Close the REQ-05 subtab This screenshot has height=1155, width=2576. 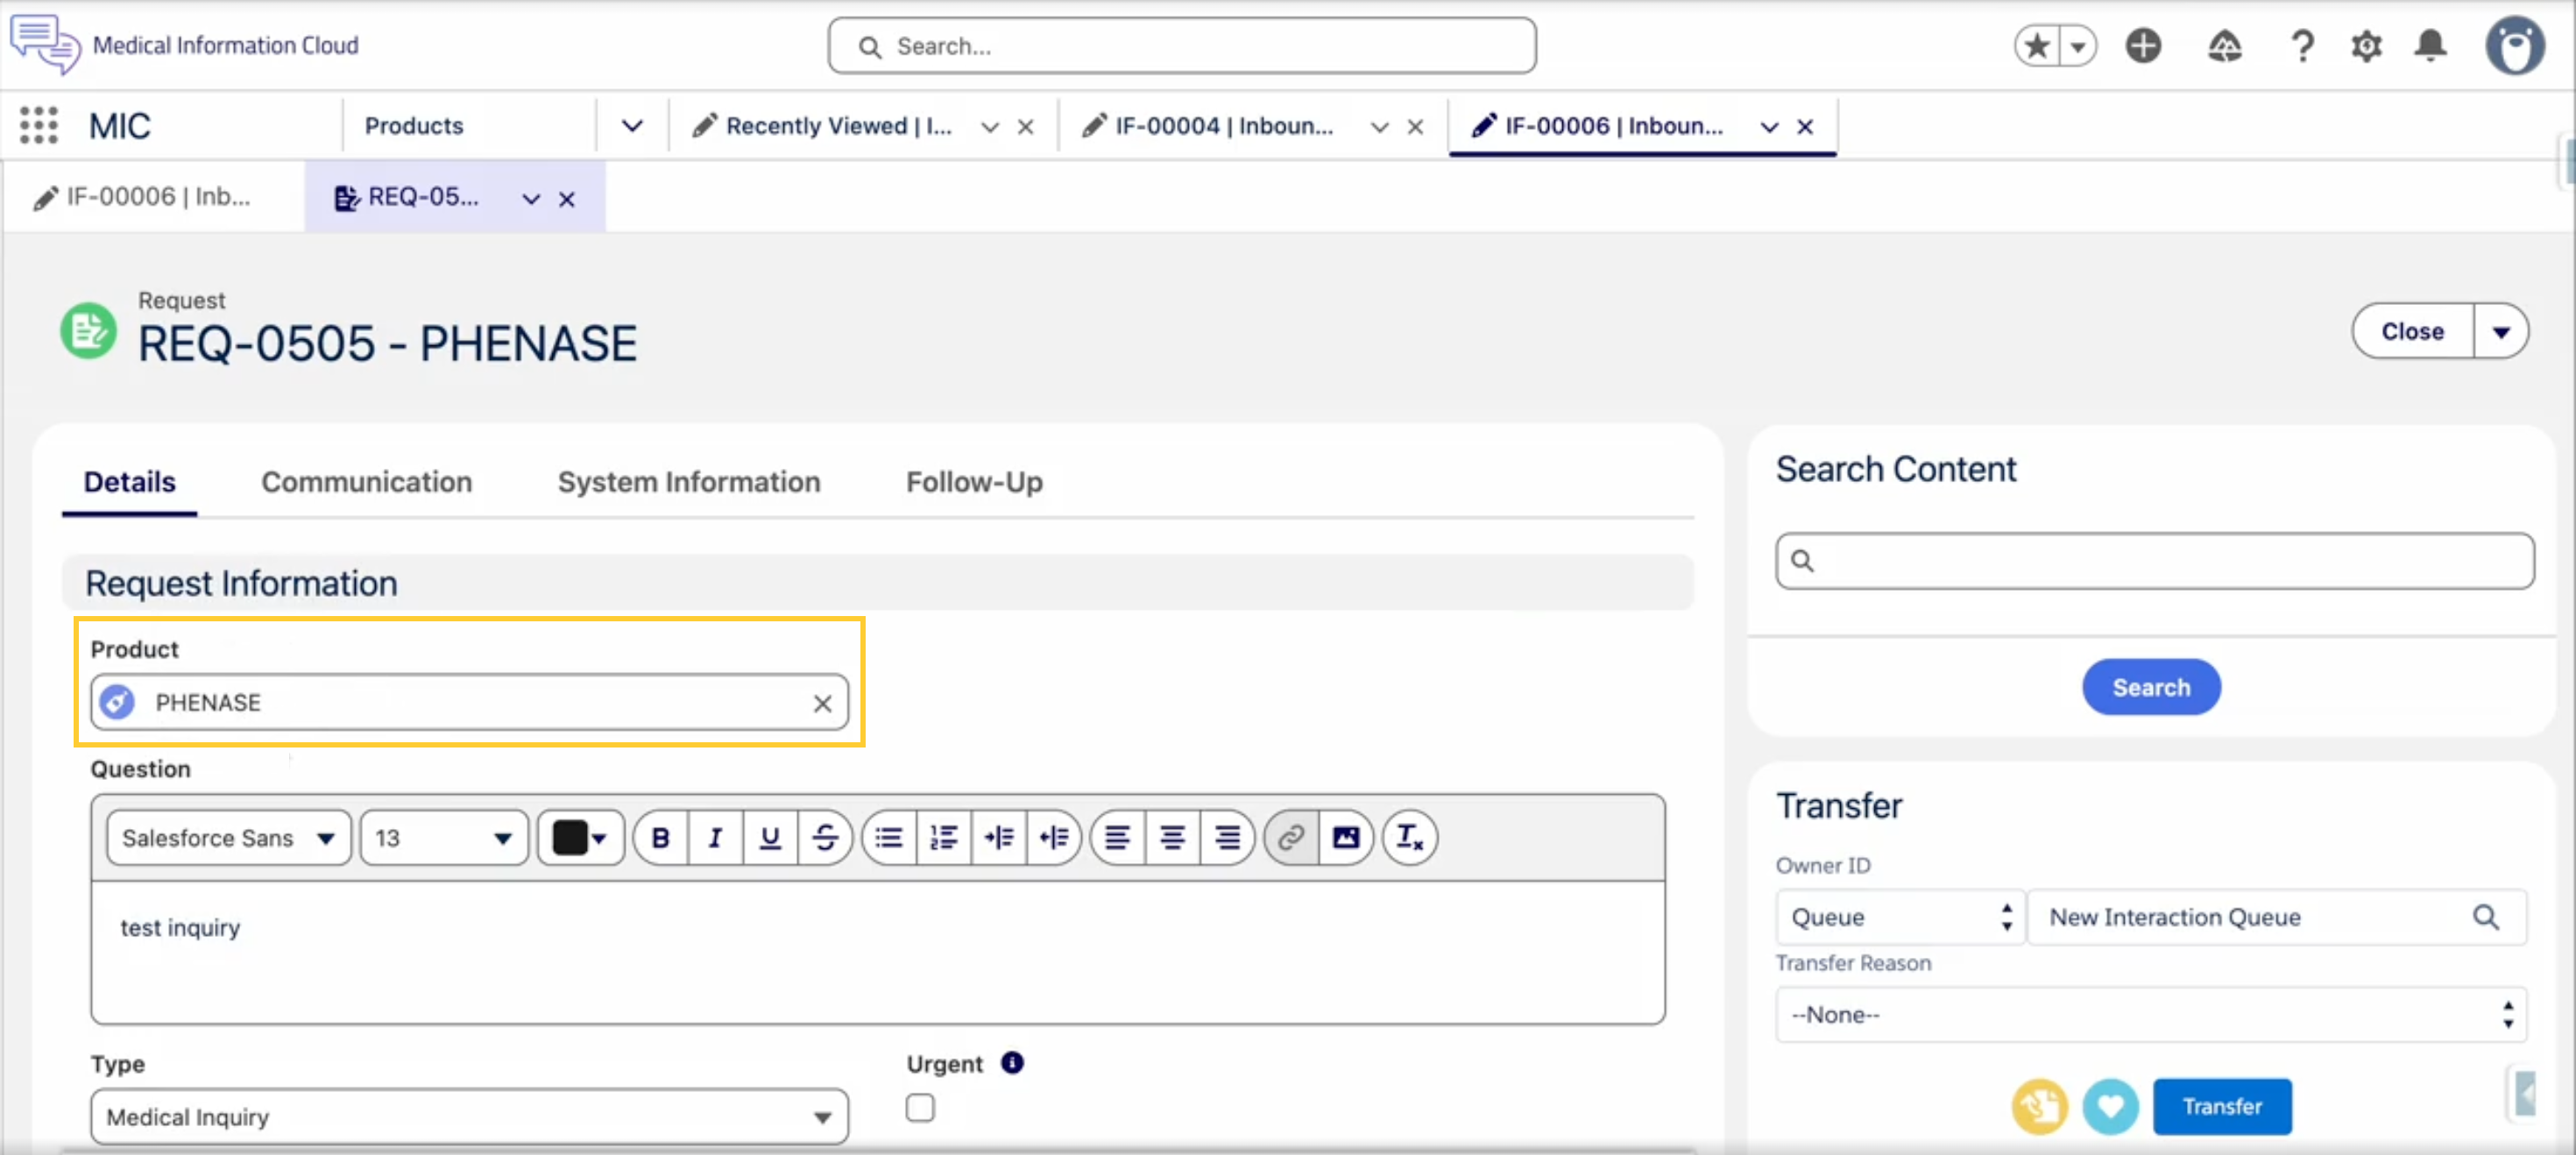click(x=567, y=199)
